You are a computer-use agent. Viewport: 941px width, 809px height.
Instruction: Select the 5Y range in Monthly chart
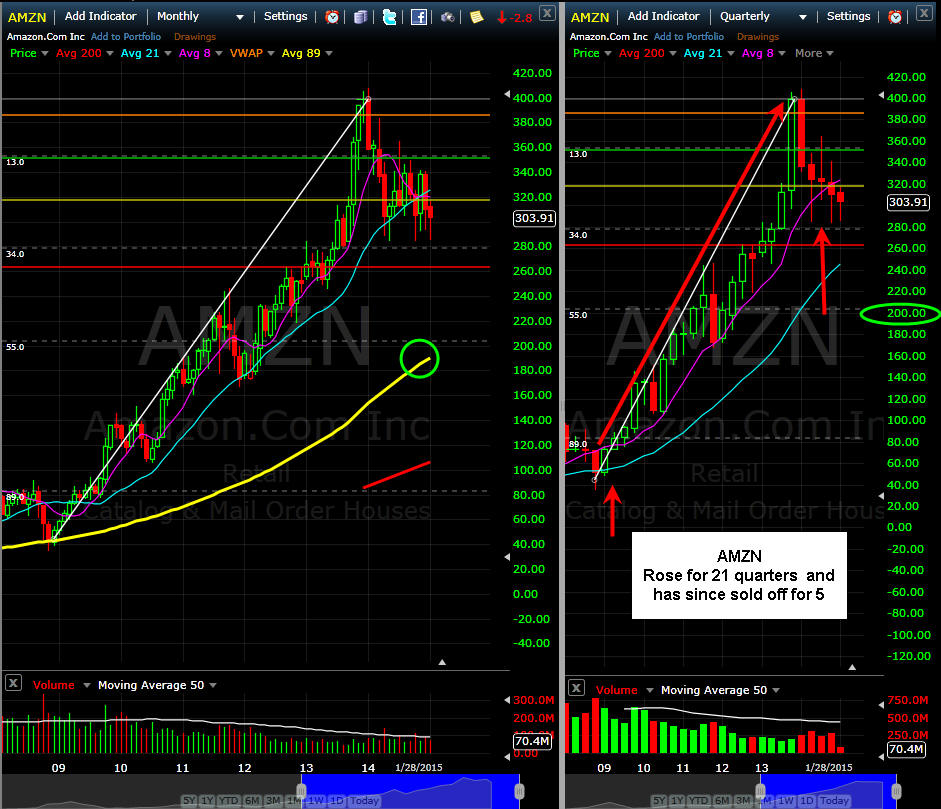pos(188,801)
